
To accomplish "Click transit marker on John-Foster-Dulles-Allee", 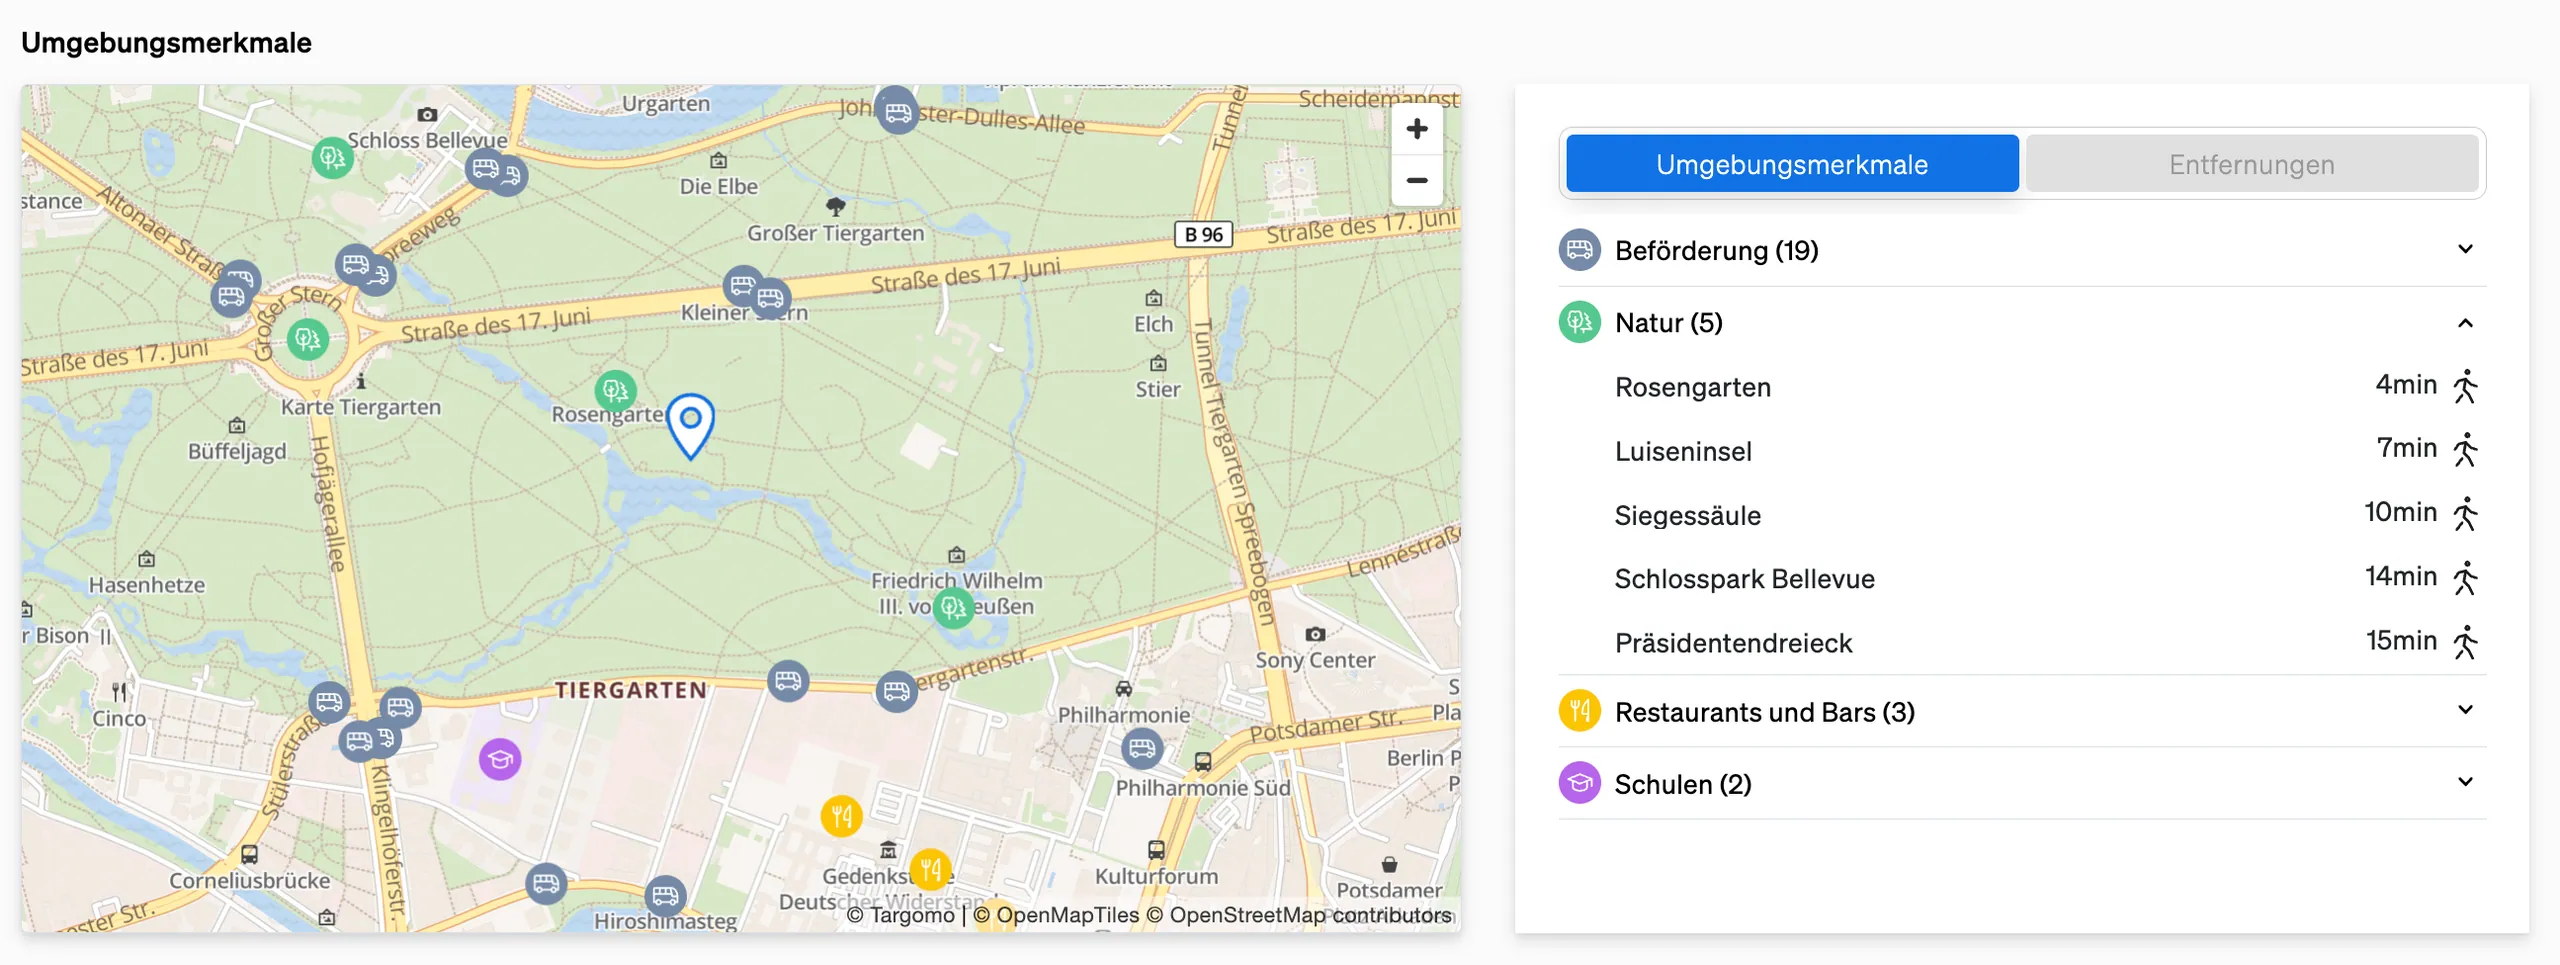I will pos(897,112).
